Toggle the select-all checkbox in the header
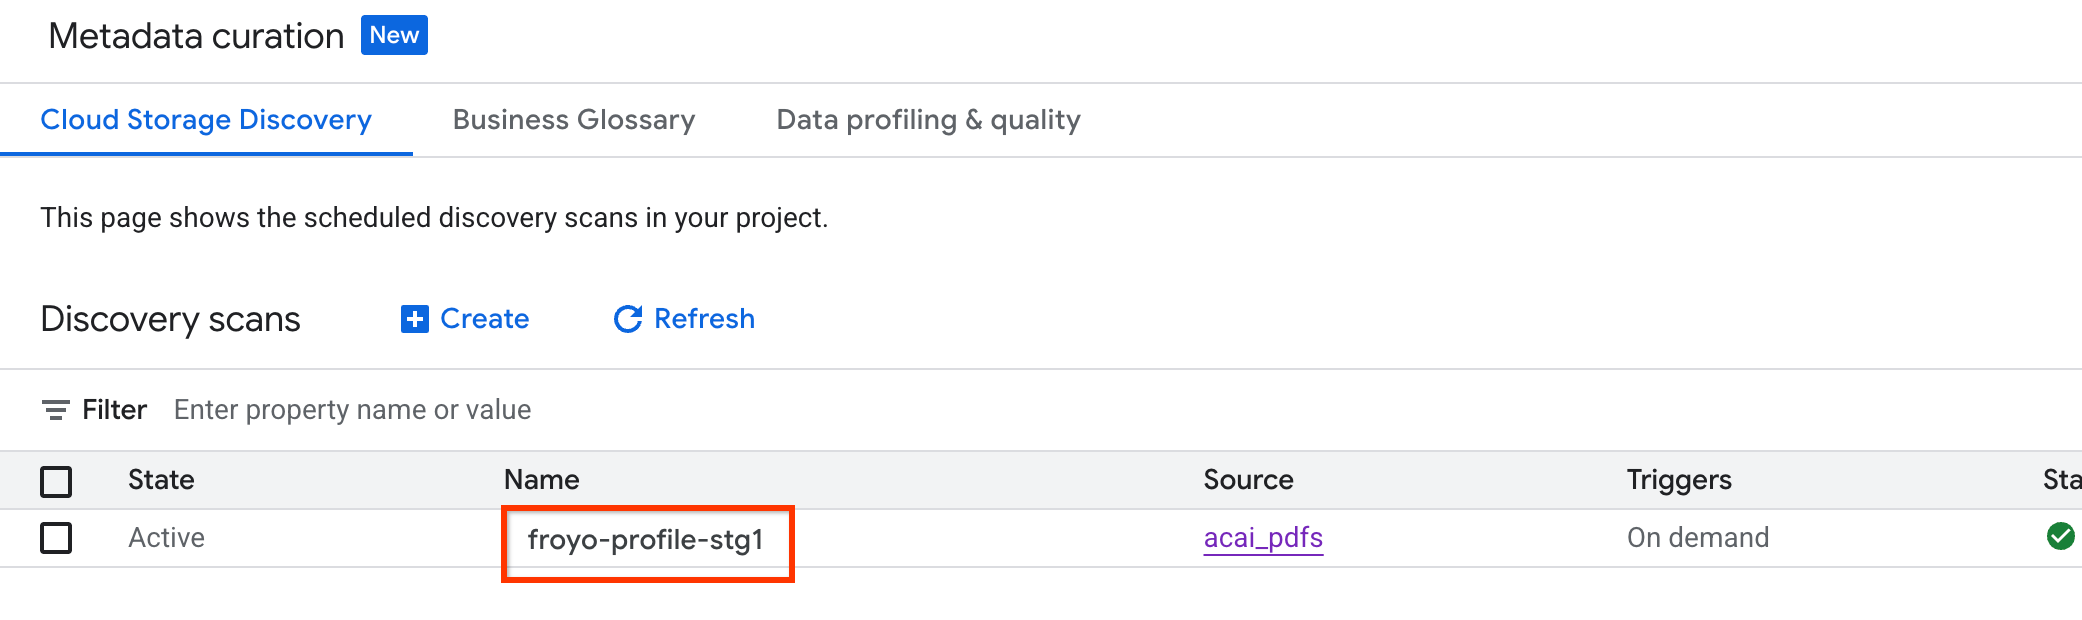The height and width of the screenshot is (620, 2082). click(57, 481)
